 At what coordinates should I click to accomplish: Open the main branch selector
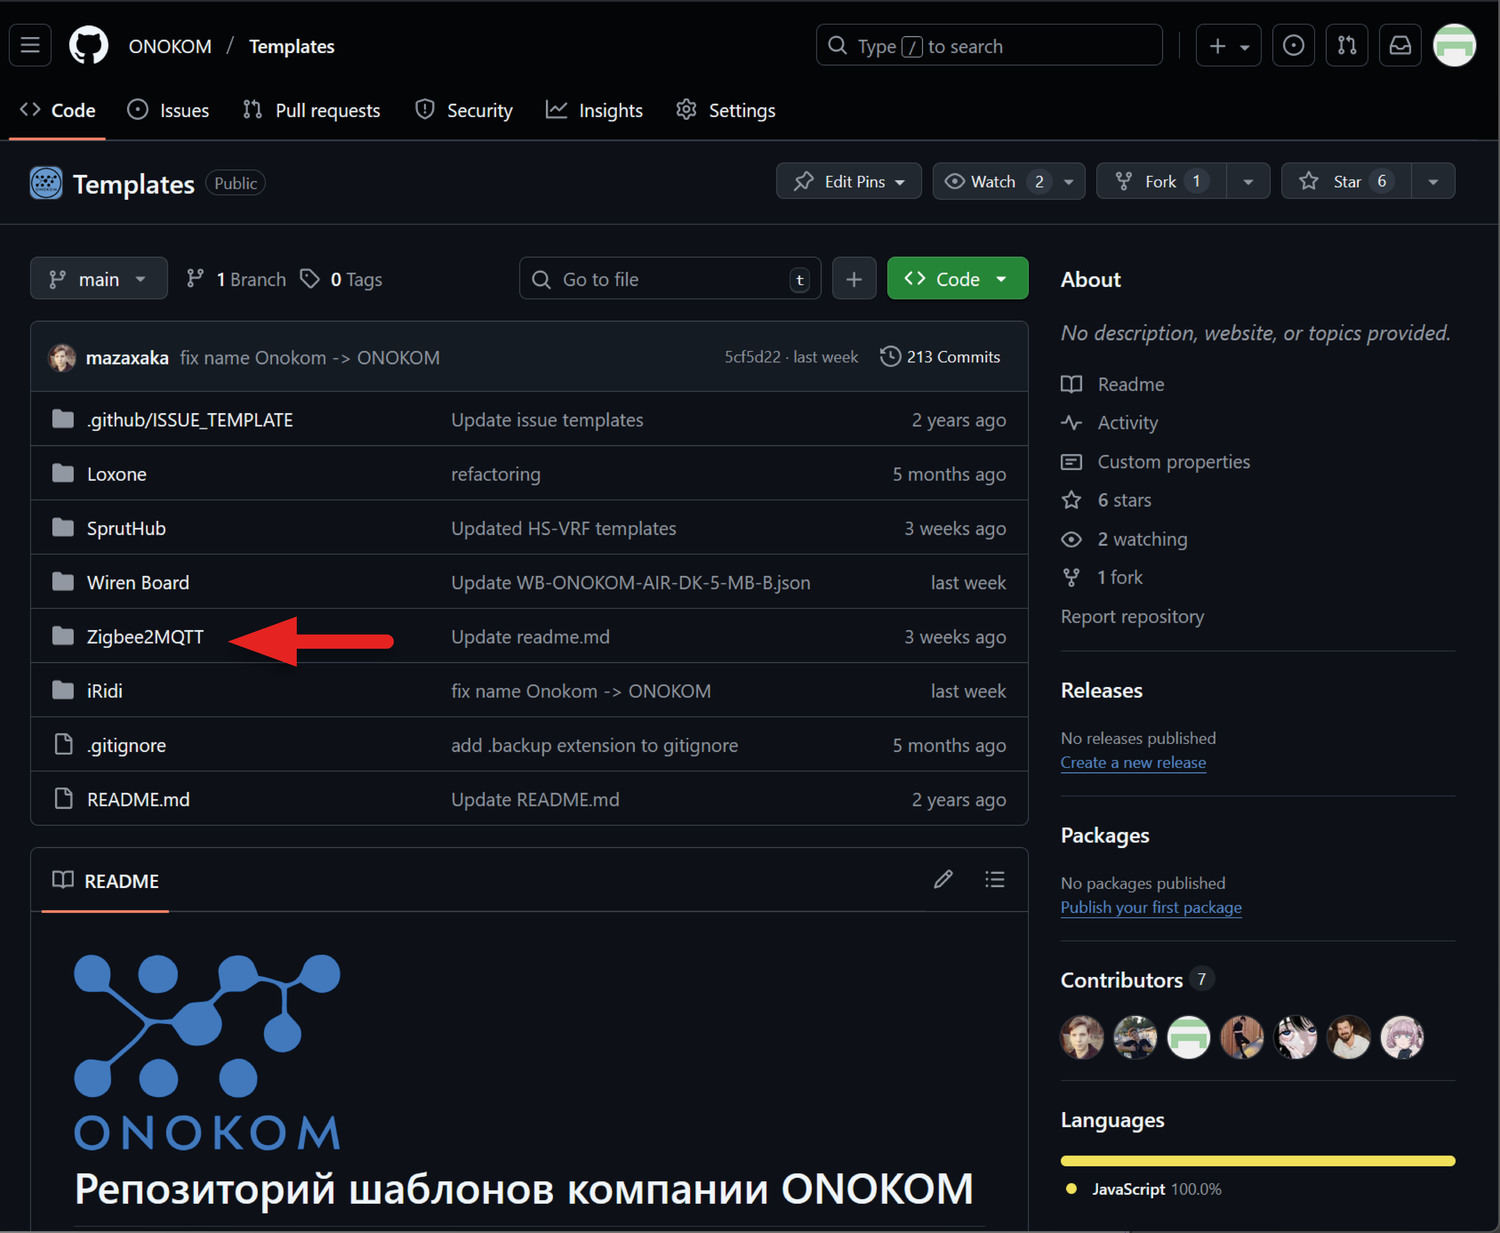pyautogui.click(x=98, y=278)
